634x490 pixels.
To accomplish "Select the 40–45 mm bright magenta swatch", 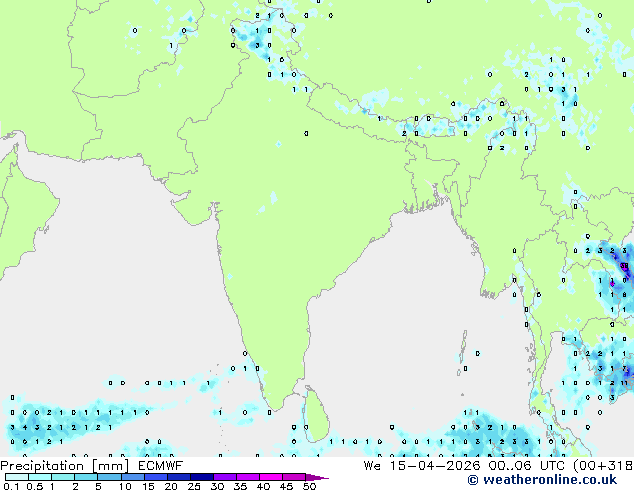I will (271, 477).
